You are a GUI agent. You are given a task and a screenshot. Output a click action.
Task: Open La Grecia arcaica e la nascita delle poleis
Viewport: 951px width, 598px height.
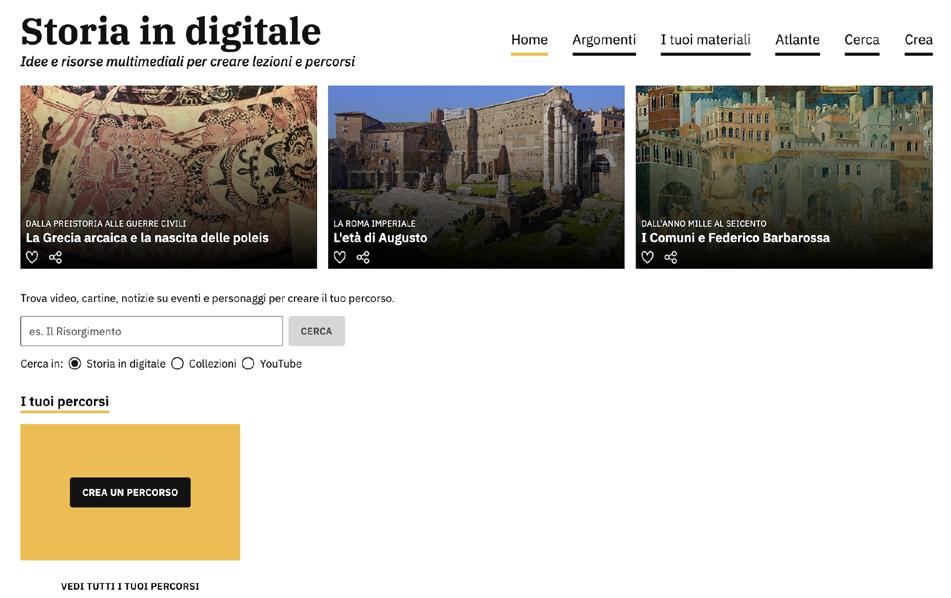tap(147, 238)
